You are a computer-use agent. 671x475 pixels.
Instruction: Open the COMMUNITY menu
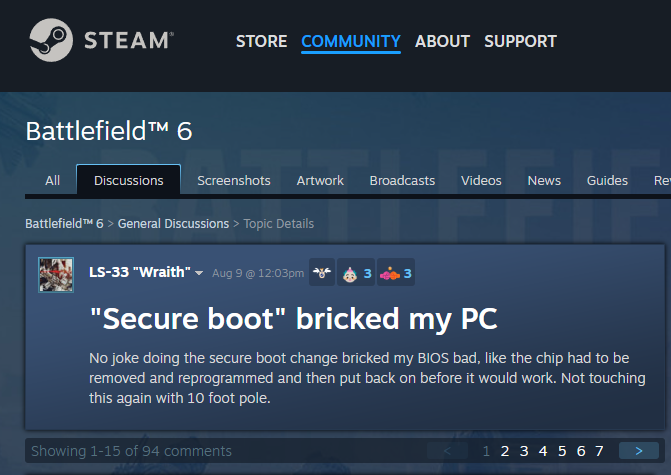point(351,42)
